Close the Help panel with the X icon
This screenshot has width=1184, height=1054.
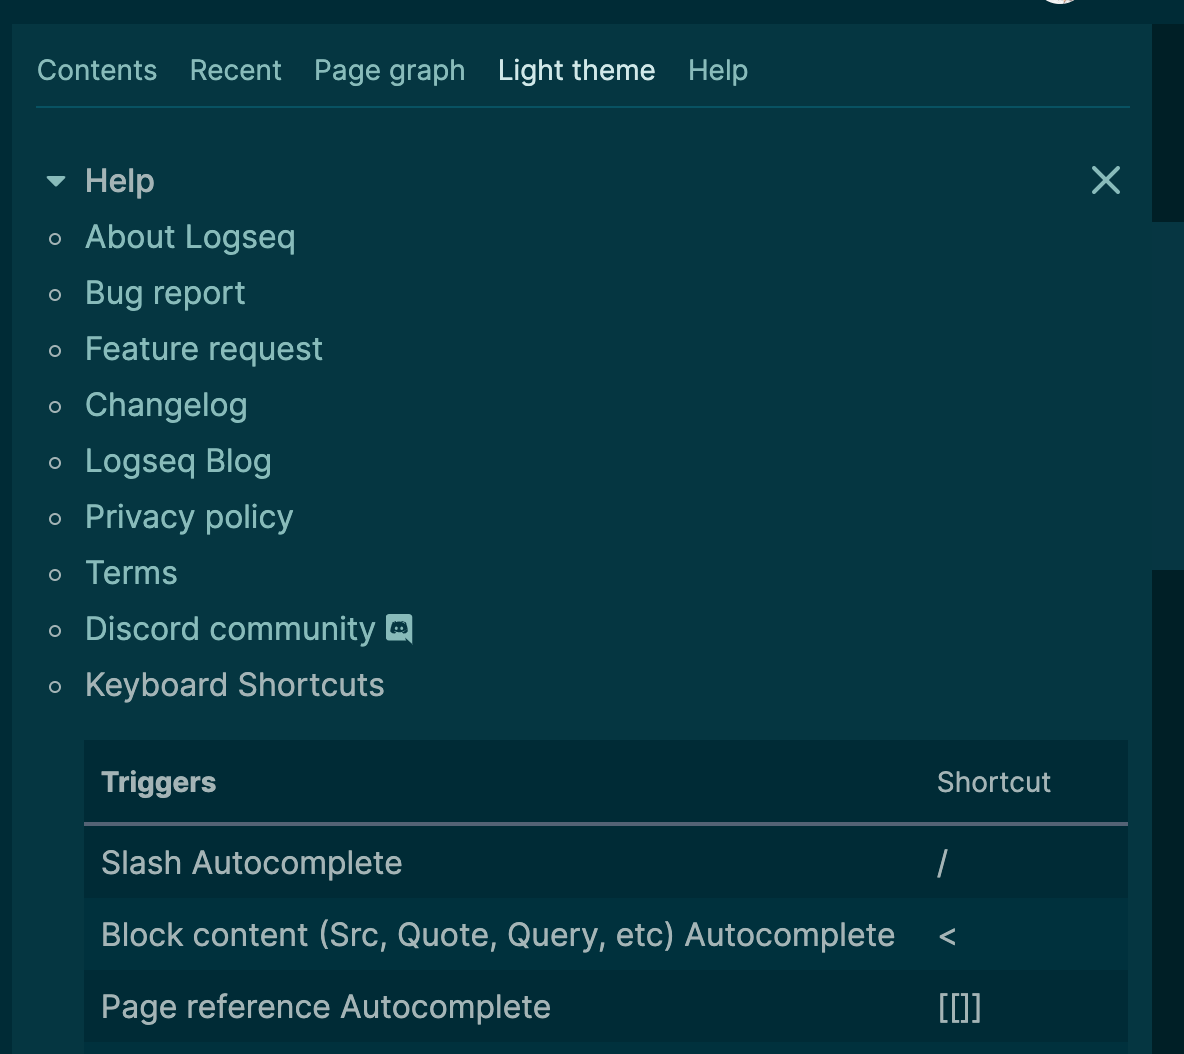1105,180
